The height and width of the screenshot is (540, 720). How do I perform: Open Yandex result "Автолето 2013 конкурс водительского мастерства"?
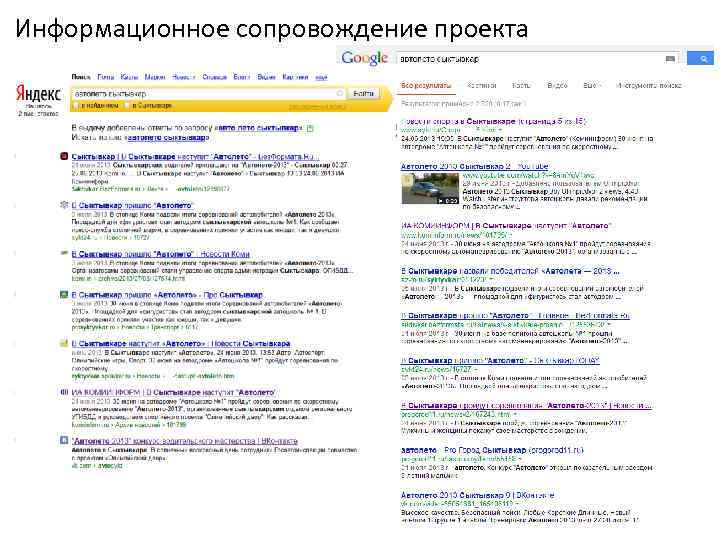185,441
